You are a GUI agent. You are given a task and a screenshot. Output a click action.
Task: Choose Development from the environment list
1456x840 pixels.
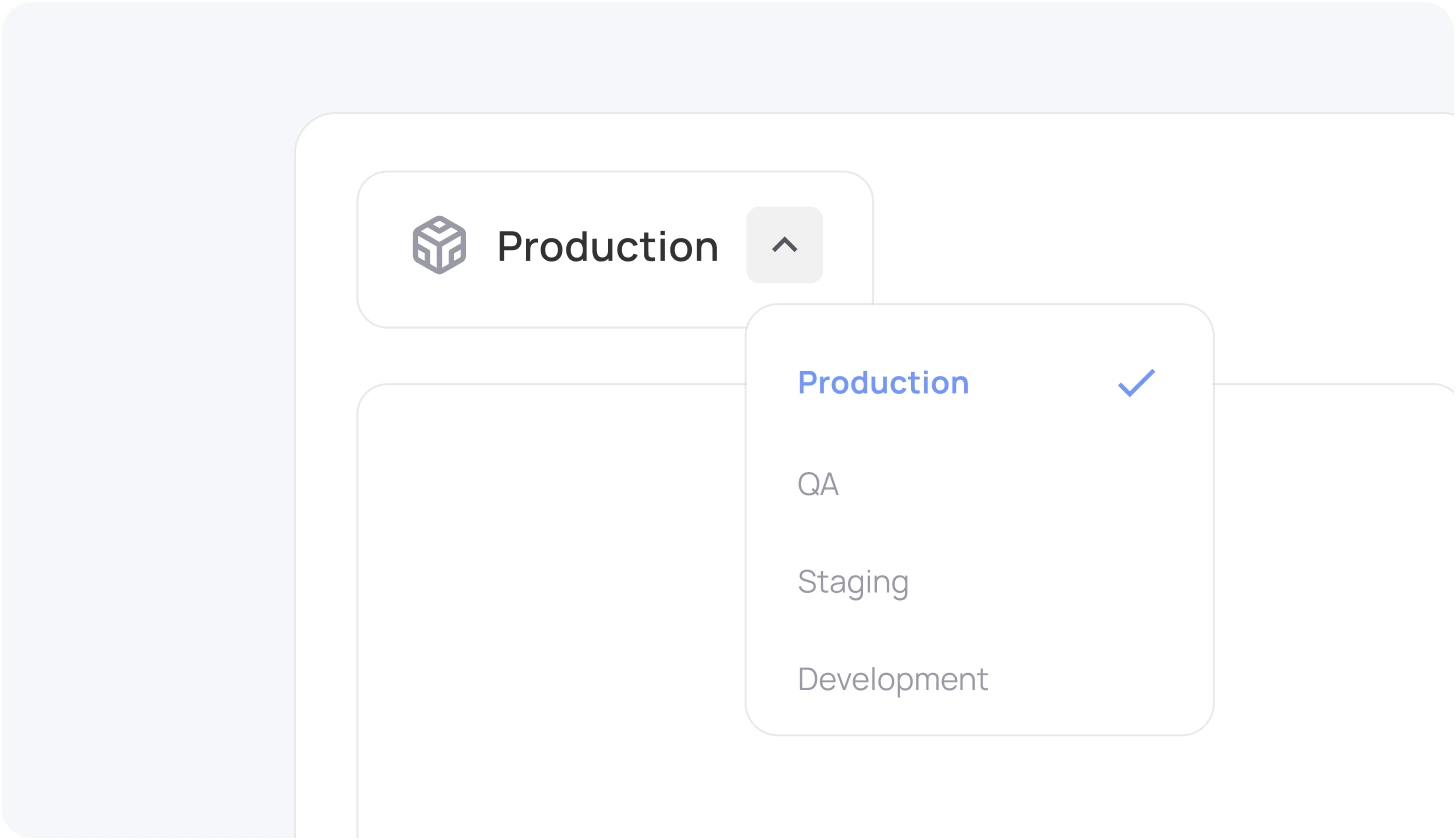(x=893, y=679)
